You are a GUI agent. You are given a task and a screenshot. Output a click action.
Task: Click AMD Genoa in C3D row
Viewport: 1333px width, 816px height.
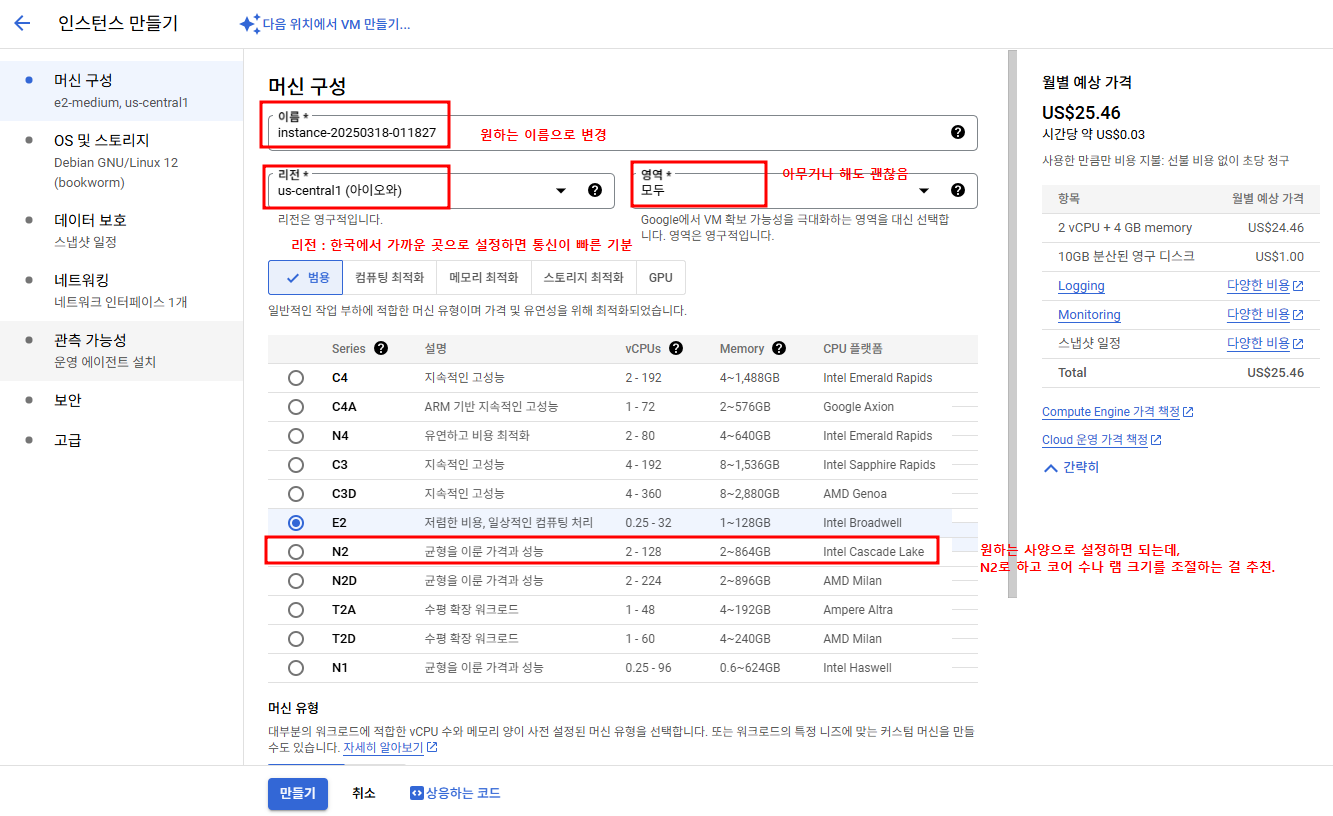(x=854, y=494)
